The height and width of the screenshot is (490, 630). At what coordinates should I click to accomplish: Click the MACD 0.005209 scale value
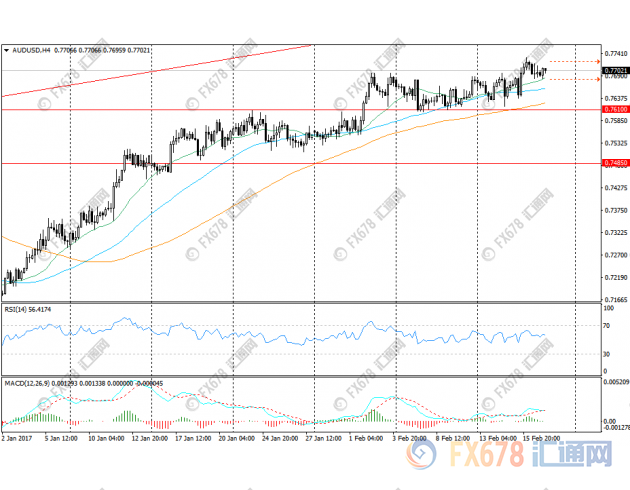click(x=614, y=382)
